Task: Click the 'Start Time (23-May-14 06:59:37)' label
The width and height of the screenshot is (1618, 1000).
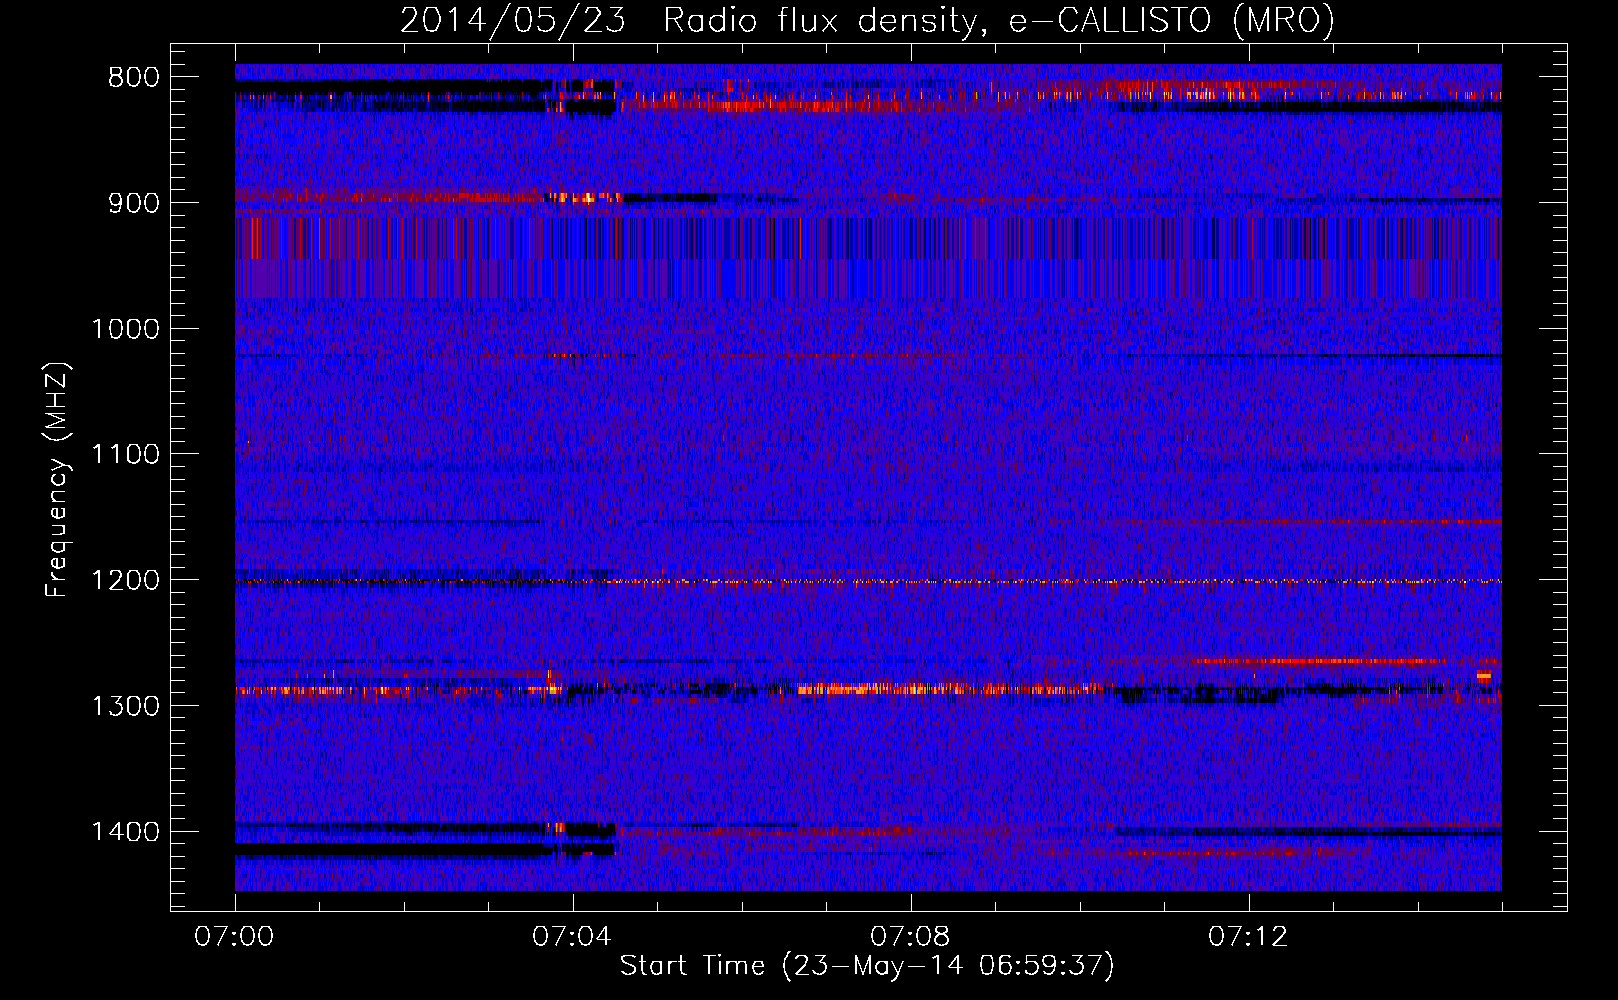Action: click(867, 966)
